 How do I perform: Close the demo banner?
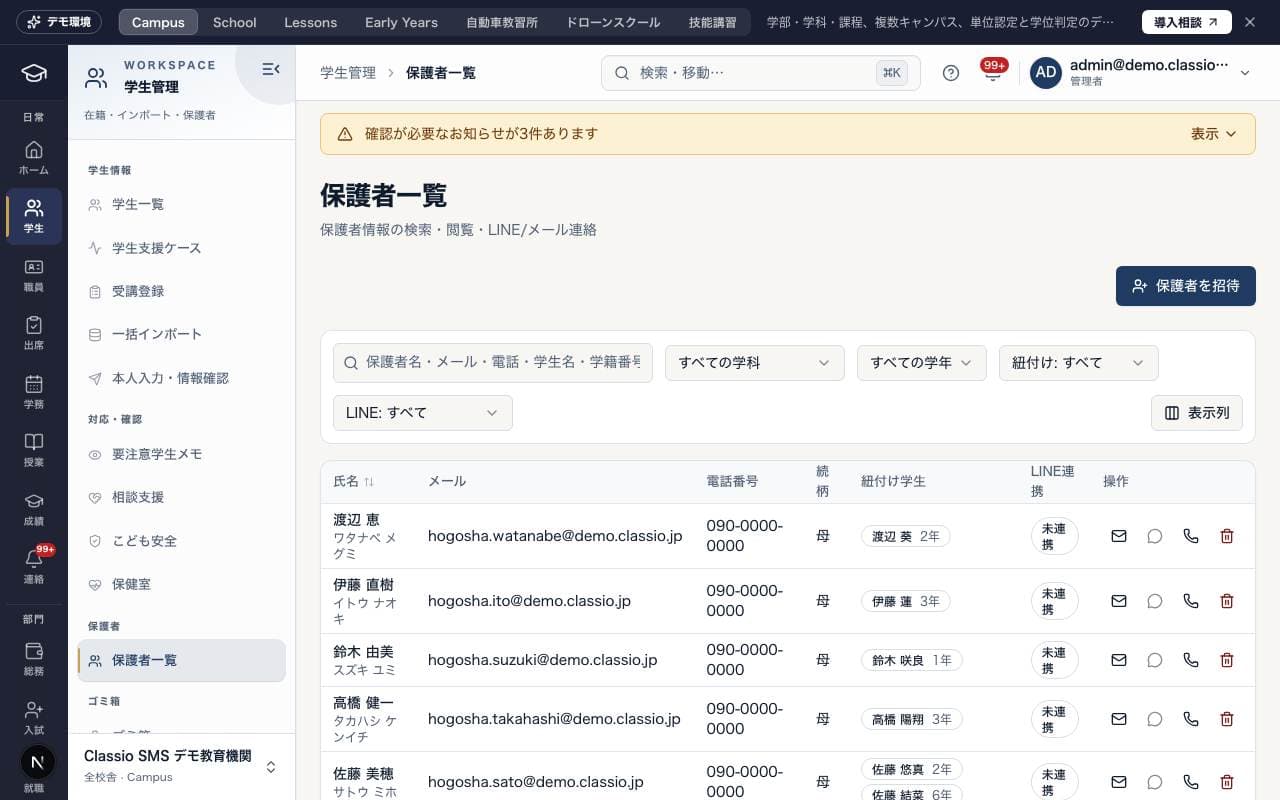coord(1249,22)
